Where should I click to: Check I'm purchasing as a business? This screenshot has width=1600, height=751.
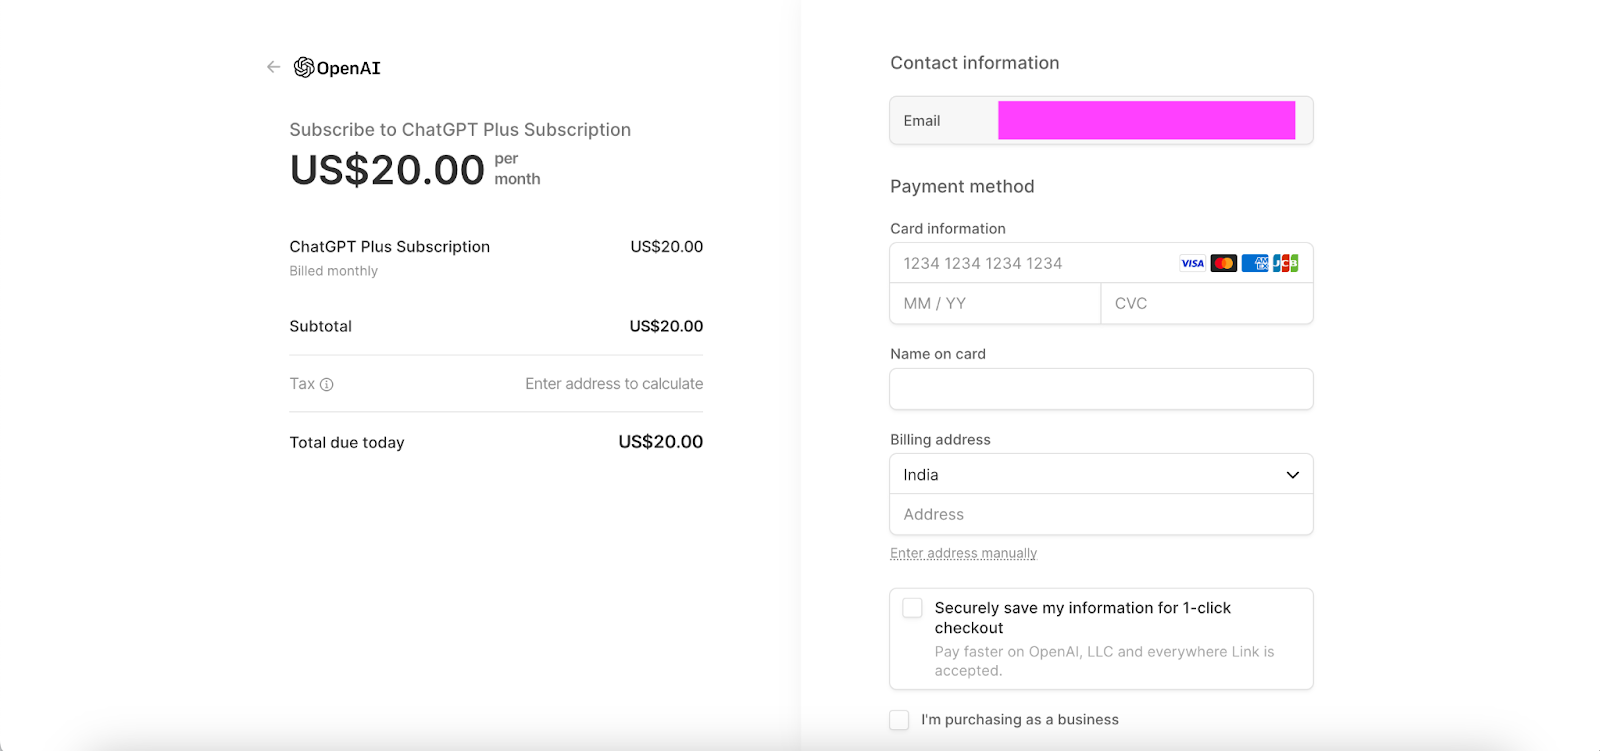(x=899, y=720)
